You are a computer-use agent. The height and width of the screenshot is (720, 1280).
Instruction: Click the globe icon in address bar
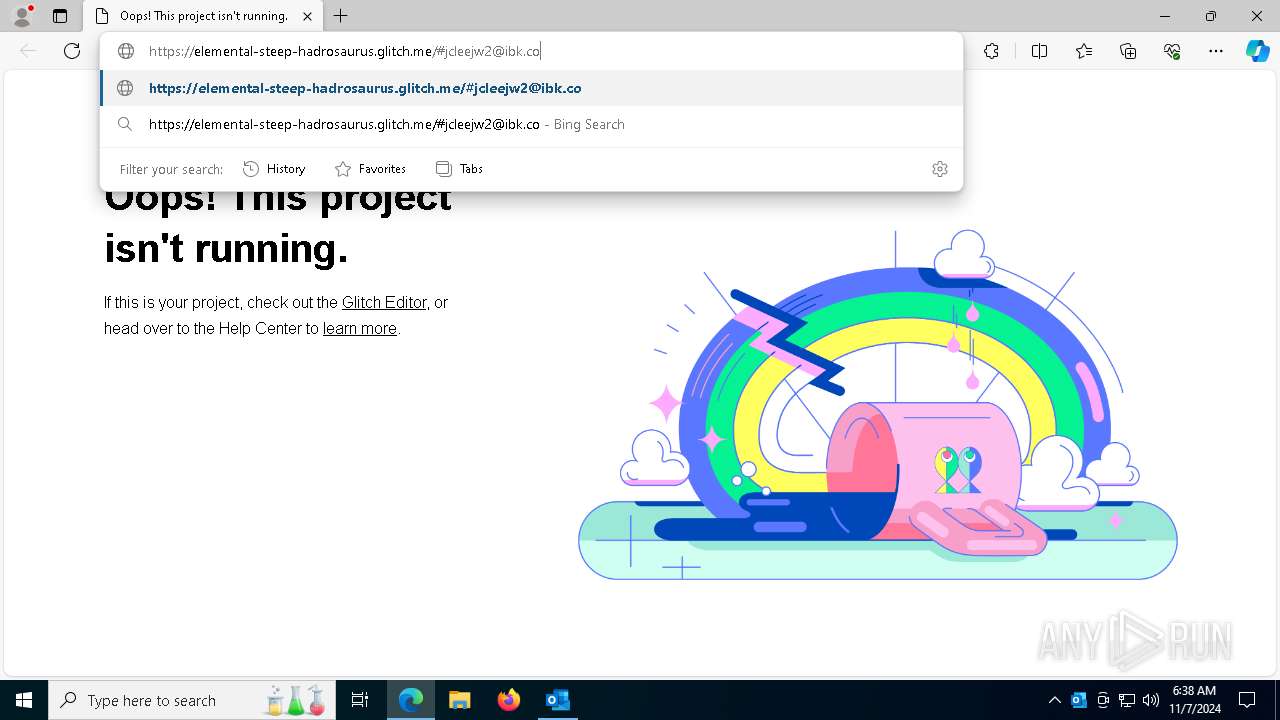coord(125,51)
